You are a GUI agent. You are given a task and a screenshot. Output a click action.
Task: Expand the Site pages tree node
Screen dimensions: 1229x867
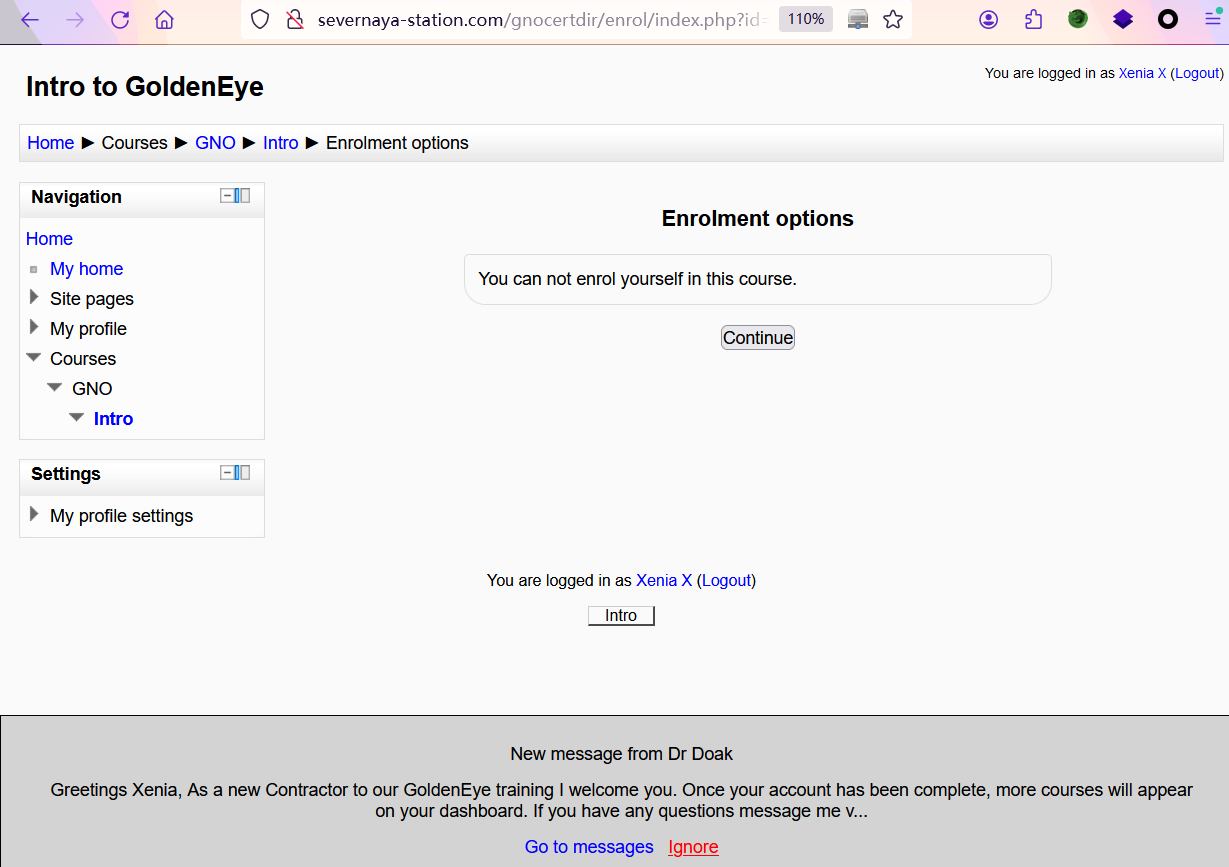click(x=35, y=298)
